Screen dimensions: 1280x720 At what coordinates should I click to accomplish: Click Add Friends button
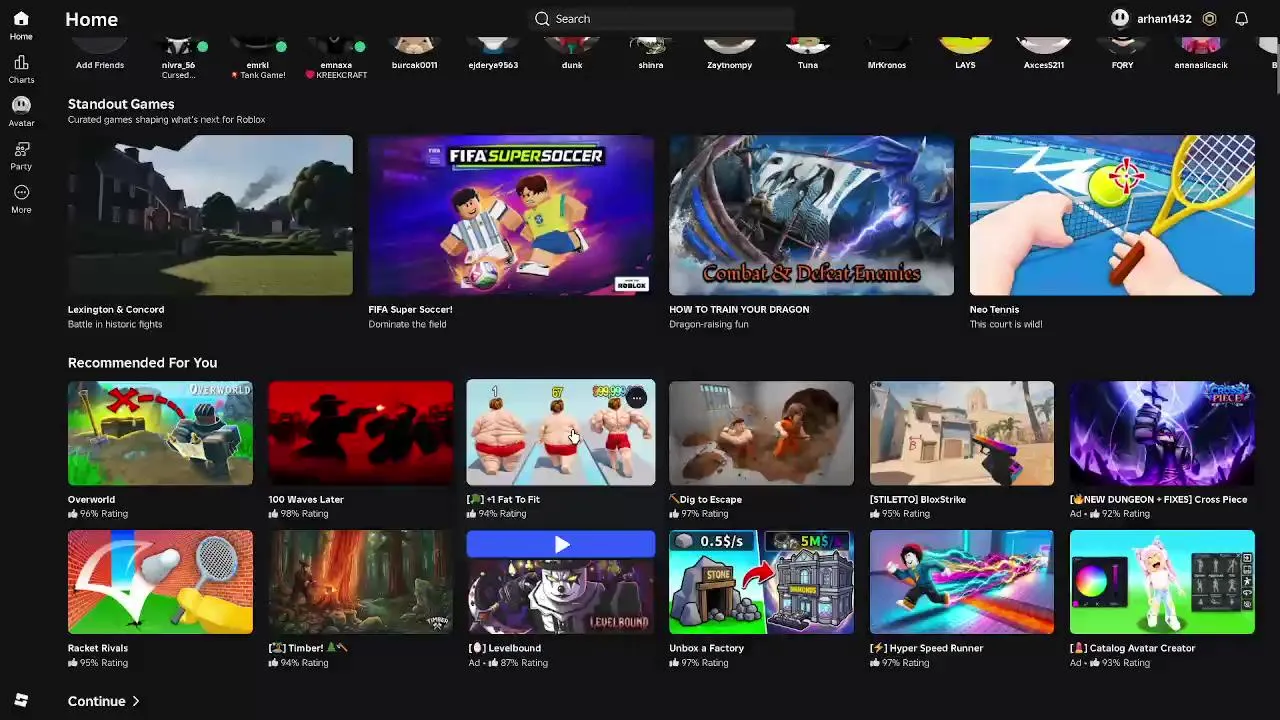tap(100, 47)
